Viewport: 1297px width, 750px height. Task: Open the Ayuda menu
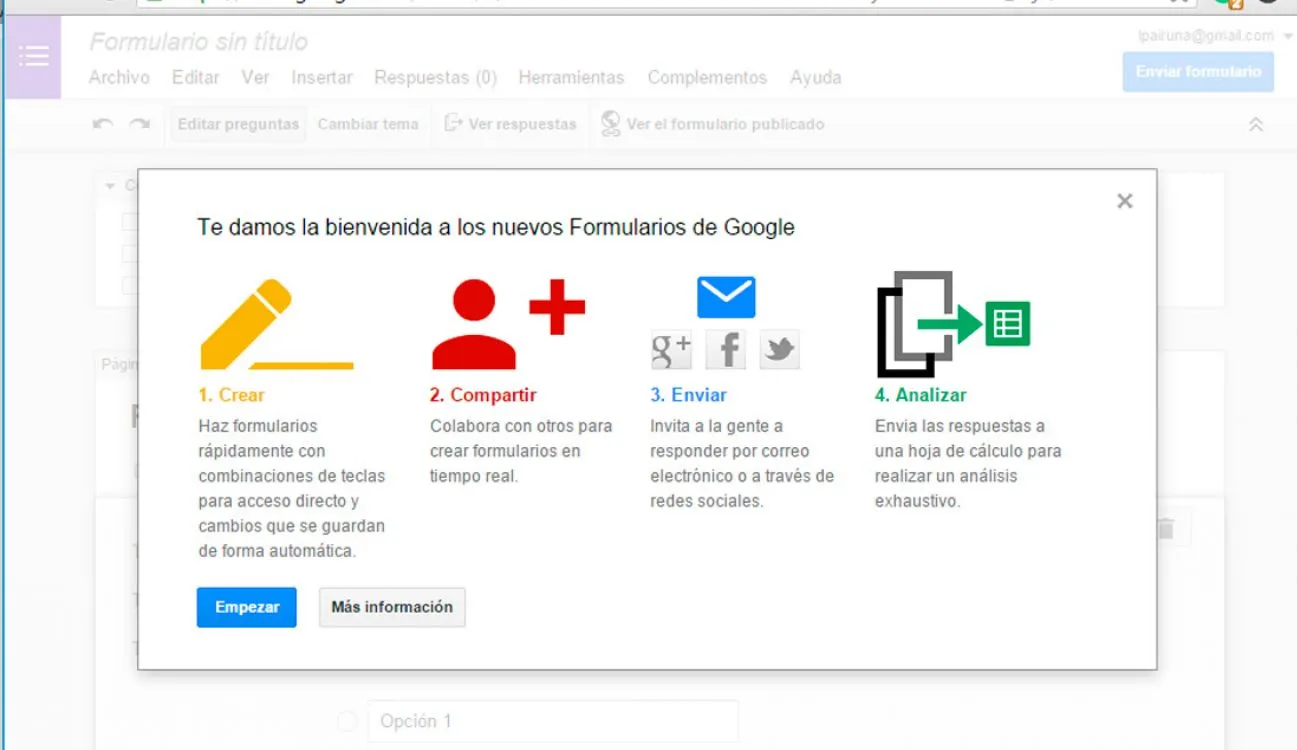(x=816, y=77)
